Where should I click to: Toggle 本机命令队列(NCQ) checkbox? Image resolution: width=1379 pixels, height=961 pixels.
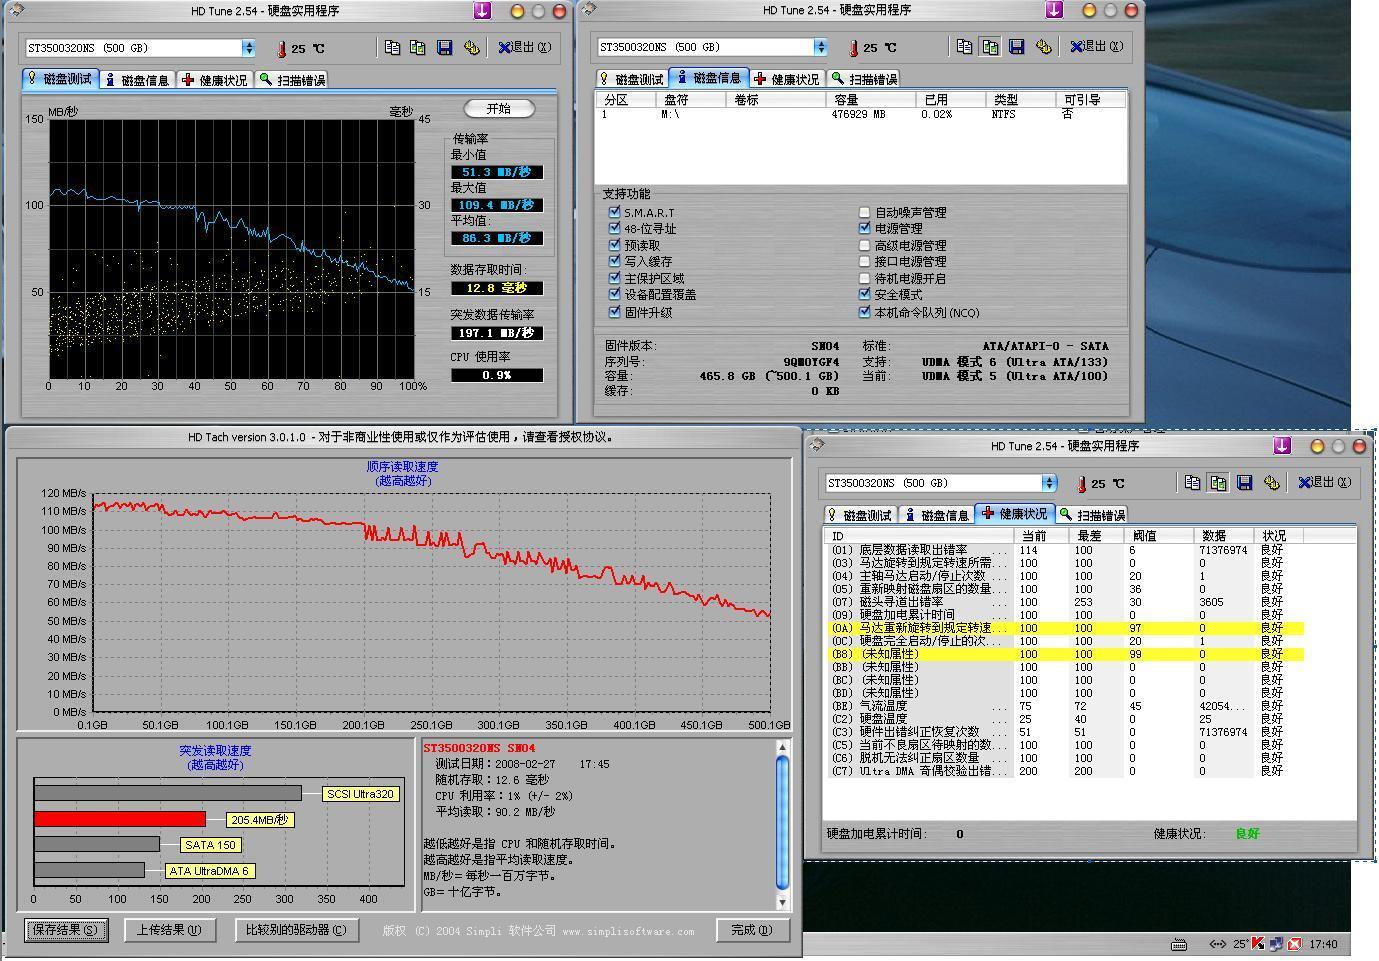865,312
